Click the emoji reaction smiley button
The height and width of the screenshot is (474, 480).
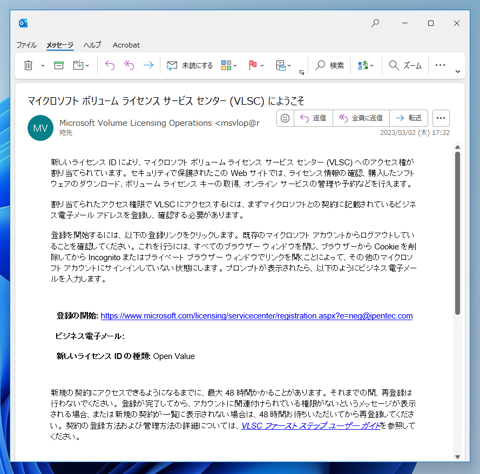click(285, 118)
